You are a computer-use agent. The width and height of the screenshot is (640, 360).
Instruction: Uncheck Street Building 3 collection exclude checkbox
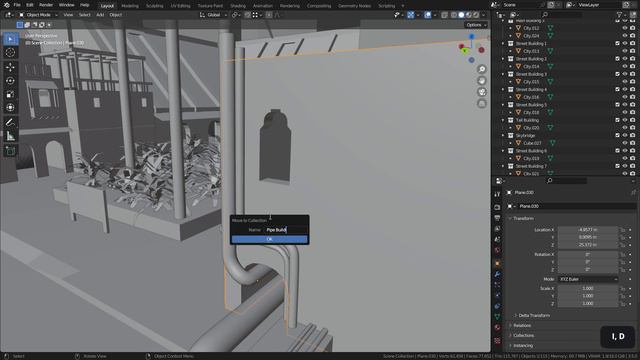[x=617, y=74]
